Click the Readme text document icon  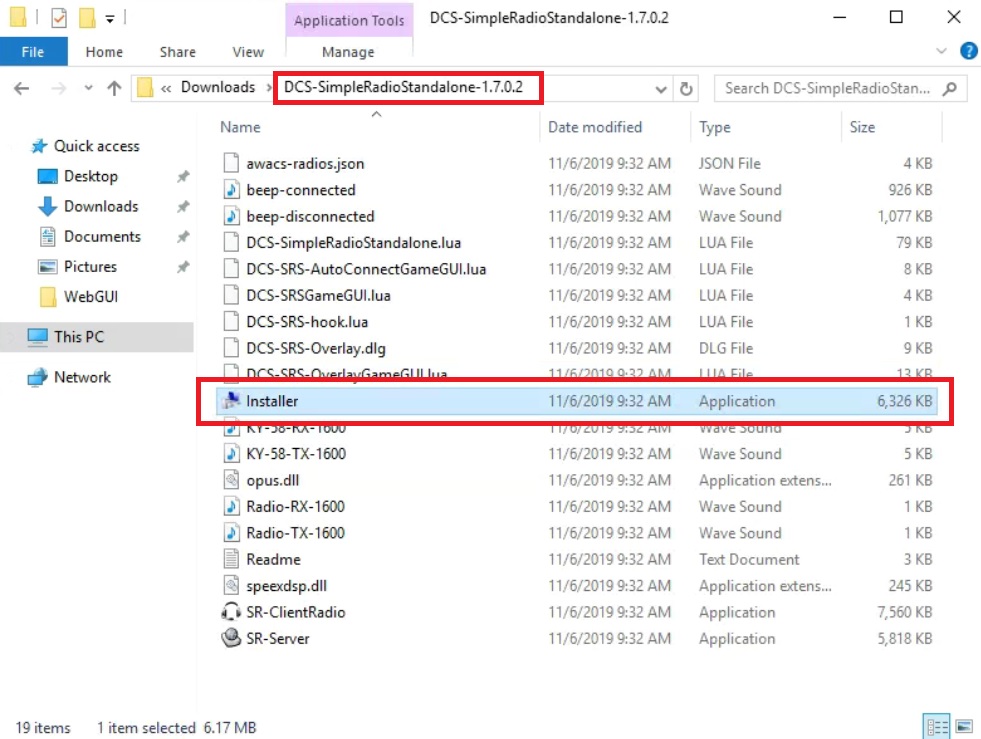[x=231, y=559]
